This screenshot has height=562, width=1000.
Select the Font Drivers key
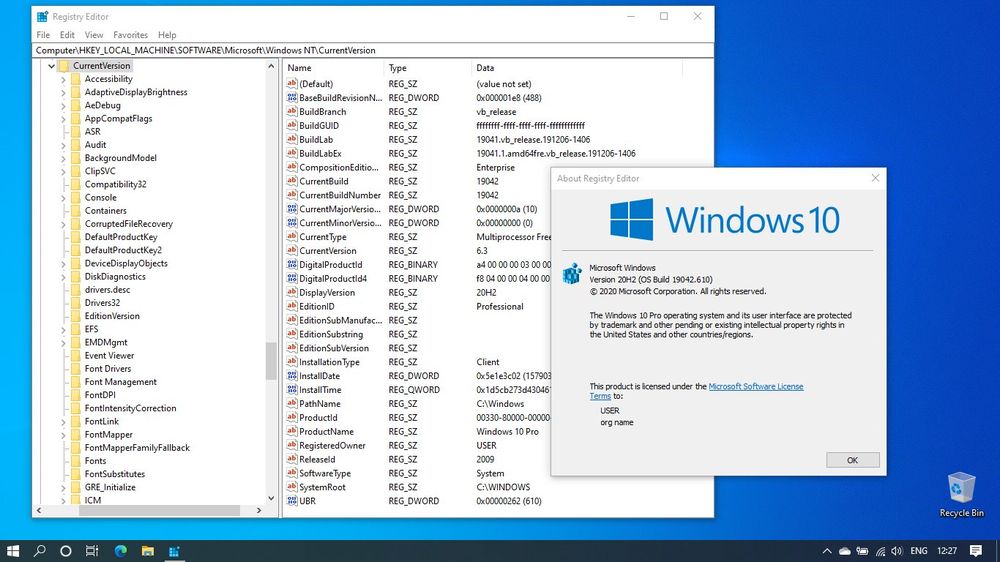pyautogui.click(x=107, y=369)
